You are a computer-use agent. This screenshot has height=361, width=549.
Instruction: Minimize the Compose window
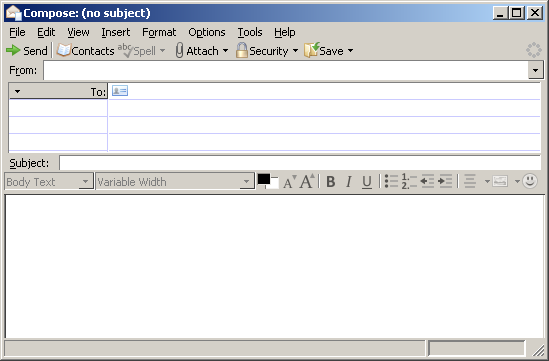[x=500, y=13]
